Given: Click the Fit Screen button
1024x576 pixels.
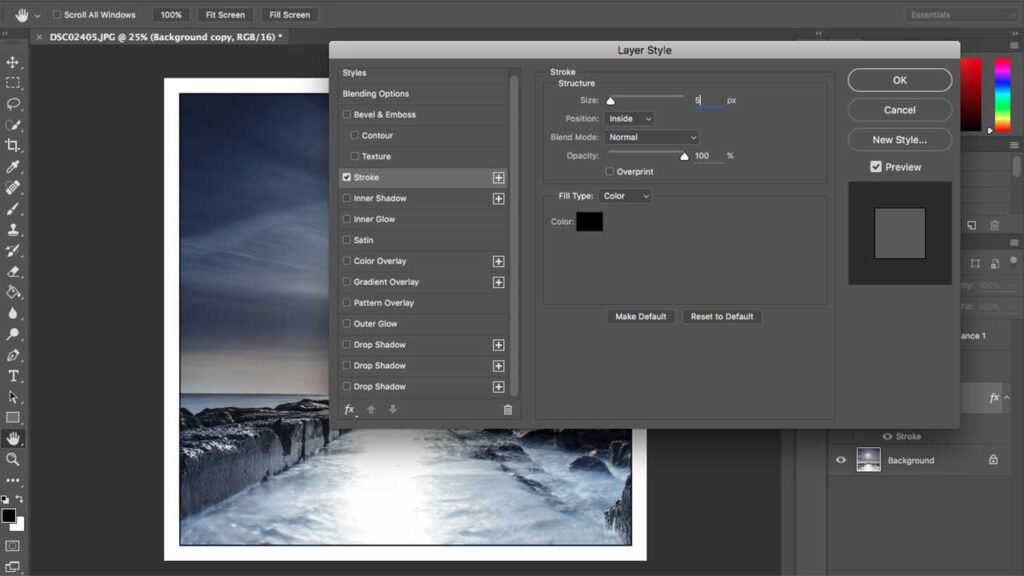Looking at the screenshot, I should 225,14.
